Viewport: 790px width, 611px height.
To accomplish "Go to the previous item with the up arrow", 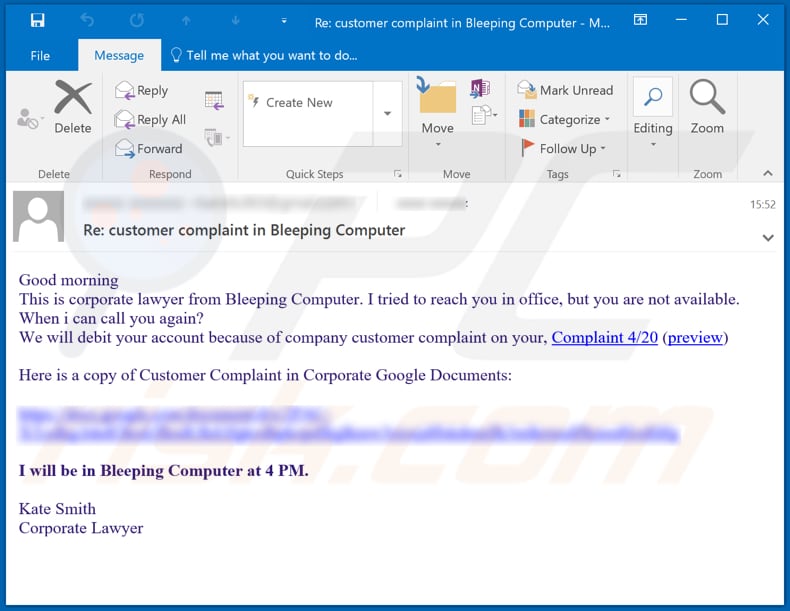I will tap(186, 21).
